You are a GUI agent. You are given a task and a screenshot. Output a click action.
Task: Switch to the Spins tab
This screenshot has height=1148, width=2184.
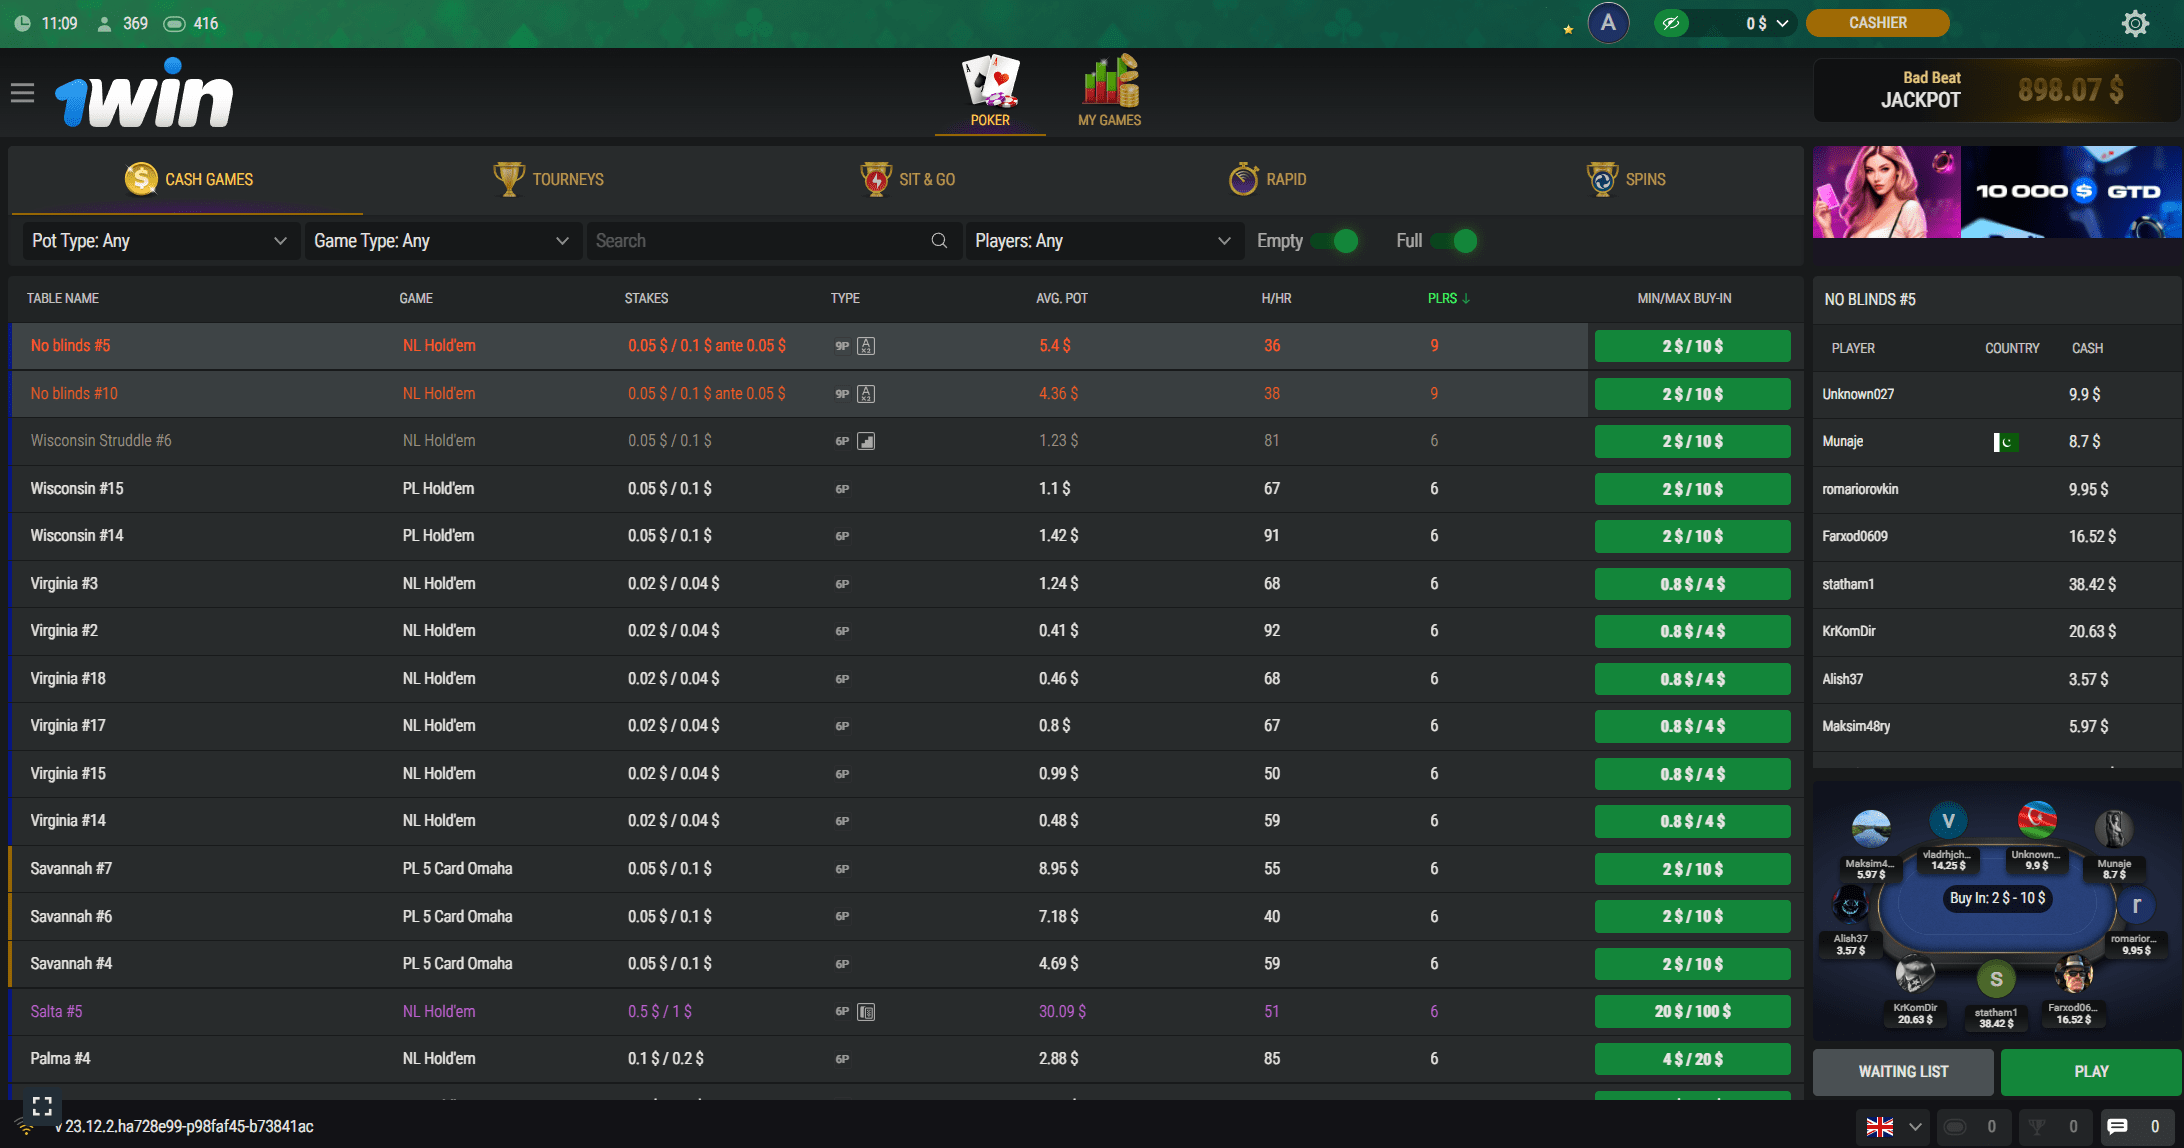coord(1626,180)
